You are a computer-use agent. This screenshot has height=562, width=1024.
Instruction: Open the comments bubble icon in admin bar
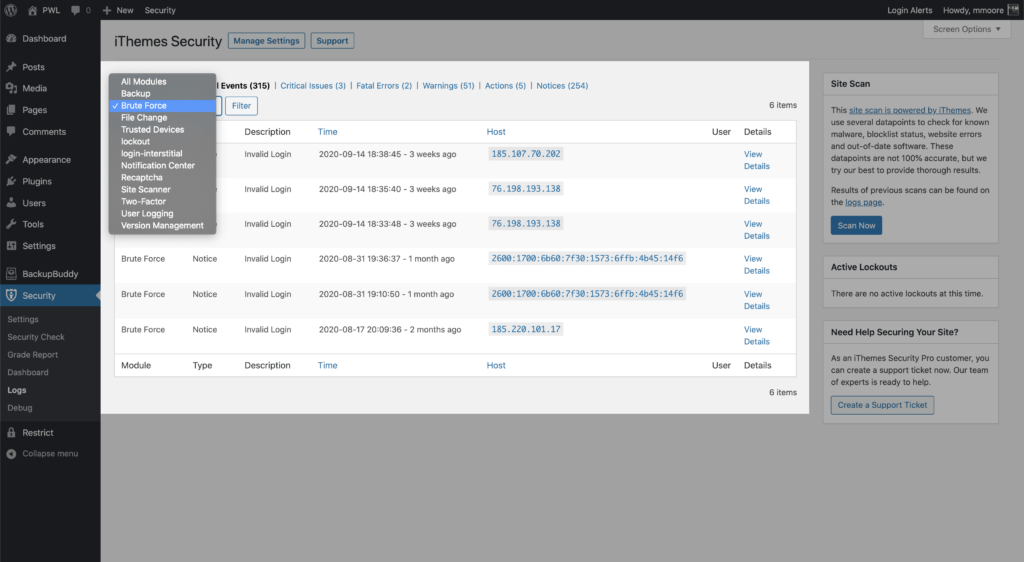(x=76, y=10)
